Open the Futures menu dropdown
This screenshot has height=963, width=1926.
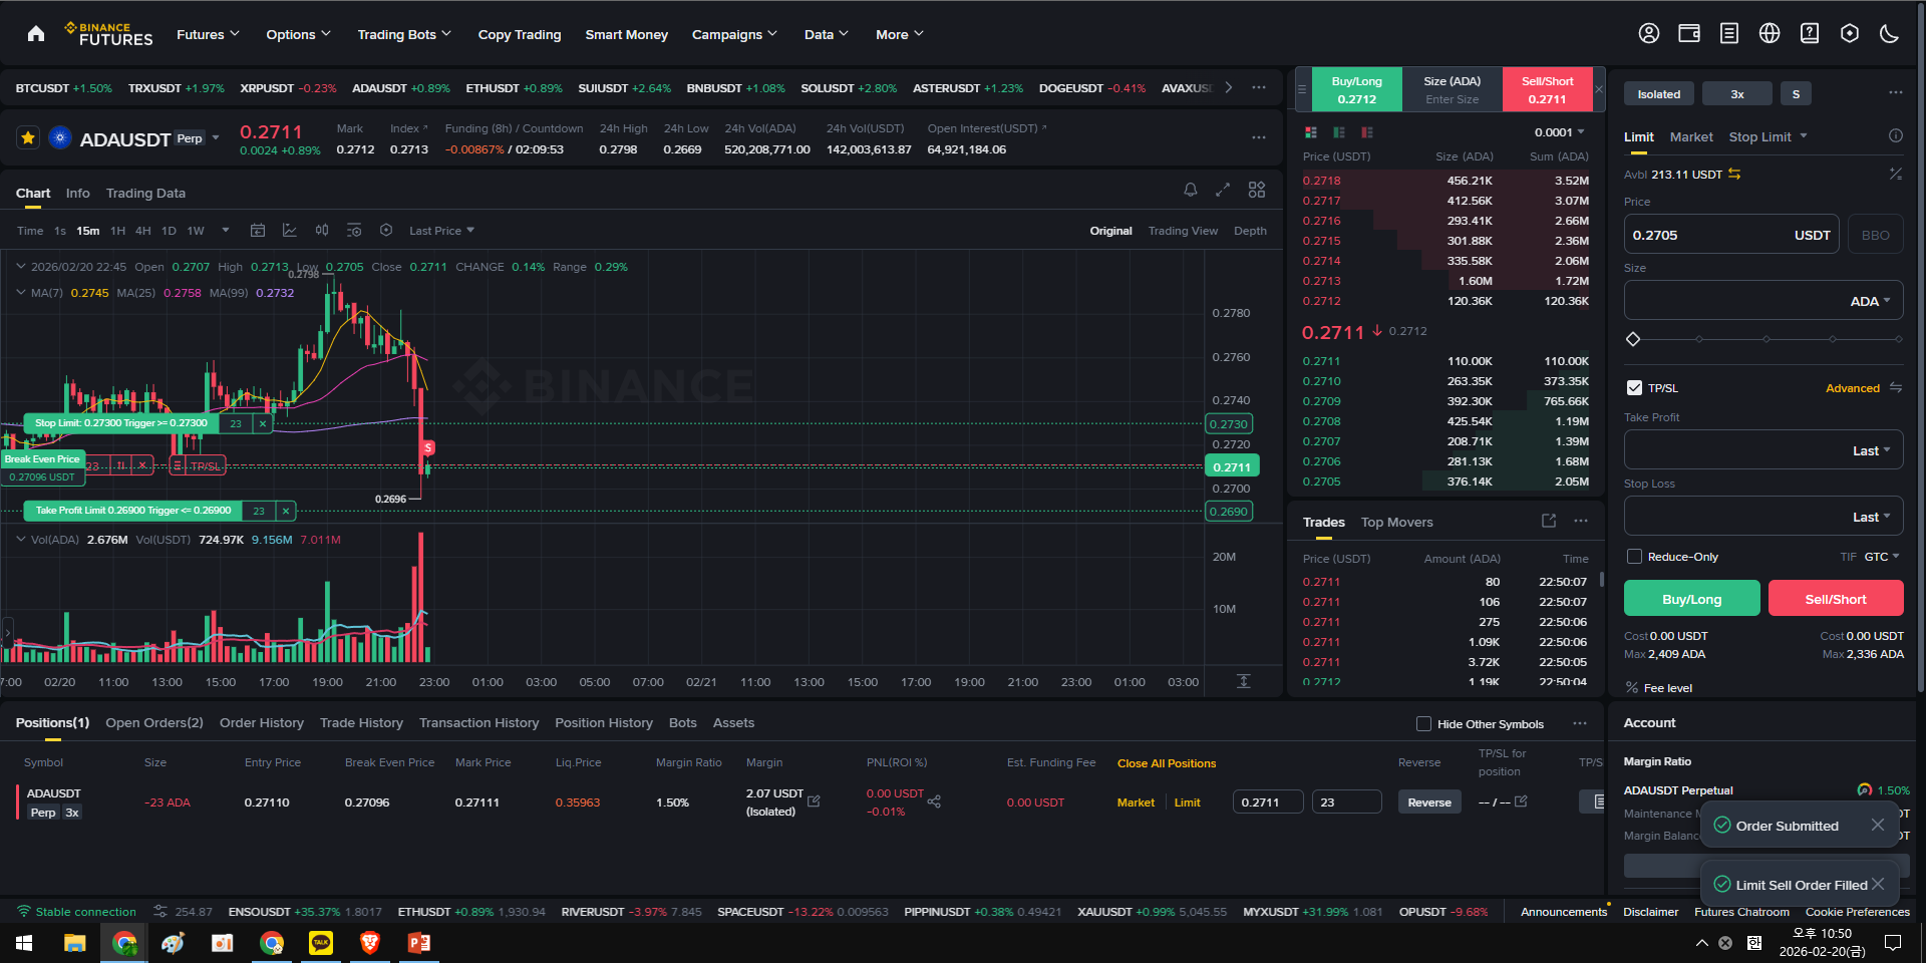point(208,34)
